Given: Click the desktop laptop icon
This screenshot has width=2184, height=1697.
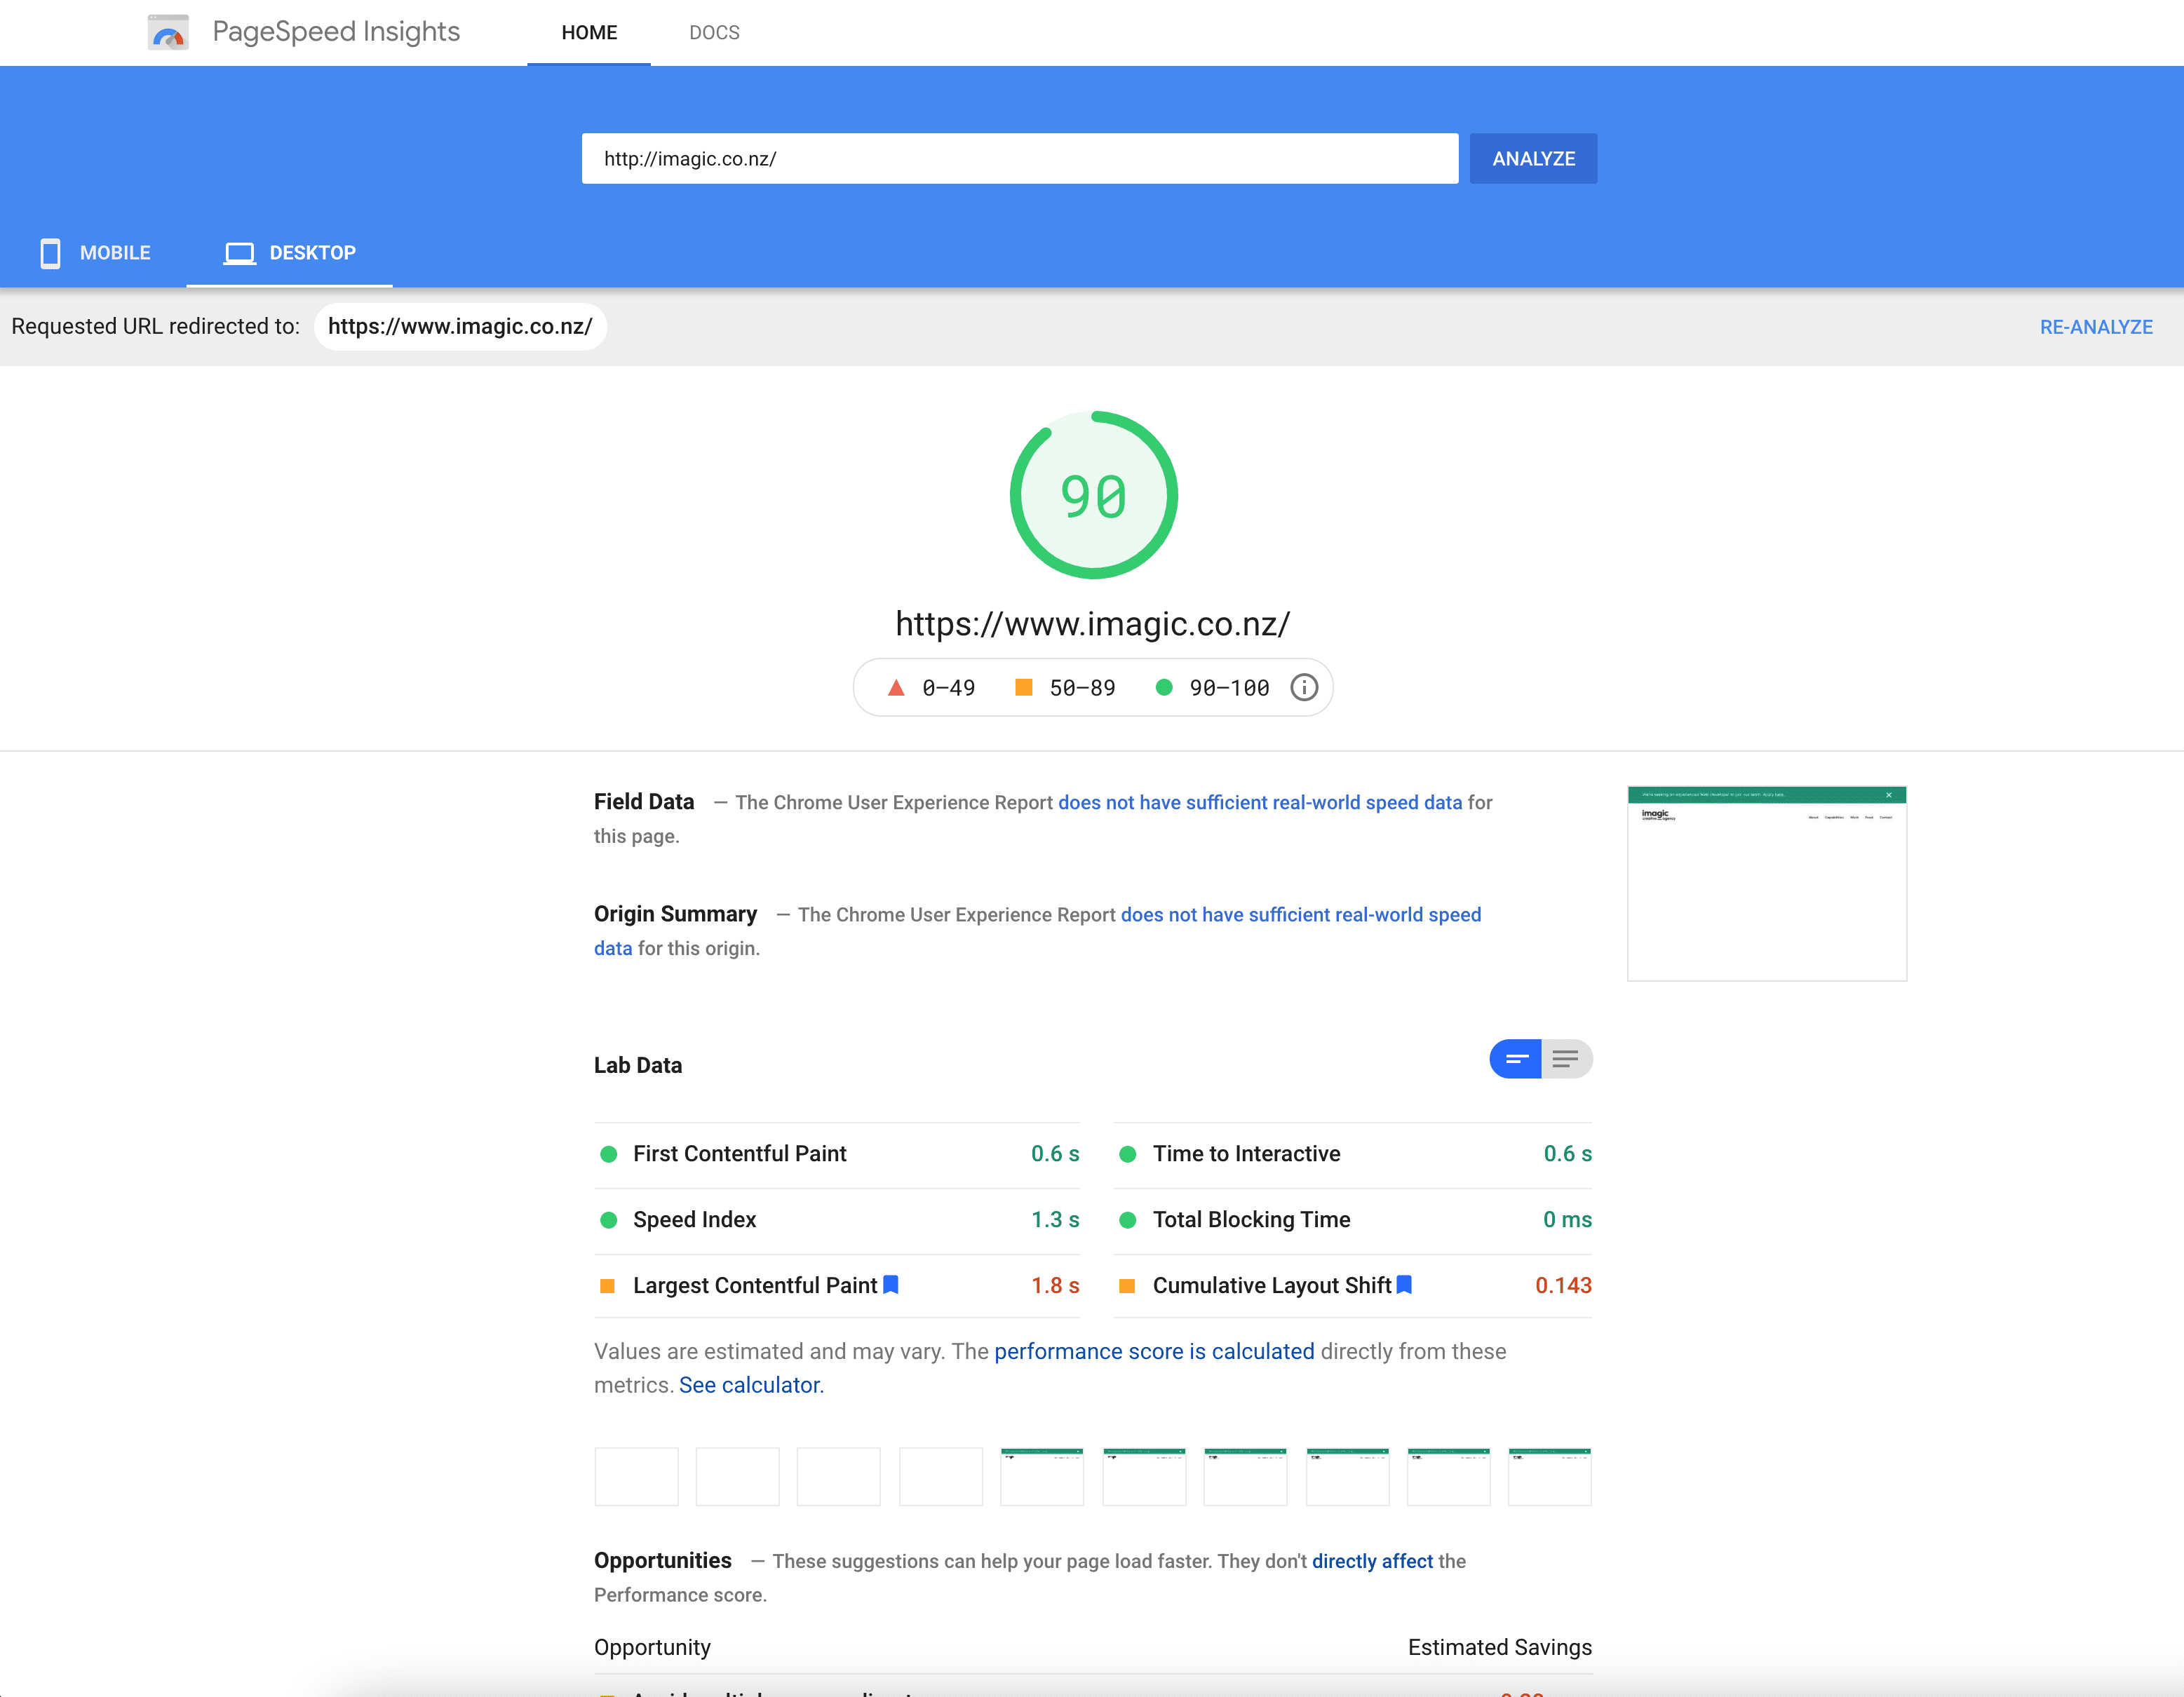Looking at the screenshot, I should click(239, 253).
